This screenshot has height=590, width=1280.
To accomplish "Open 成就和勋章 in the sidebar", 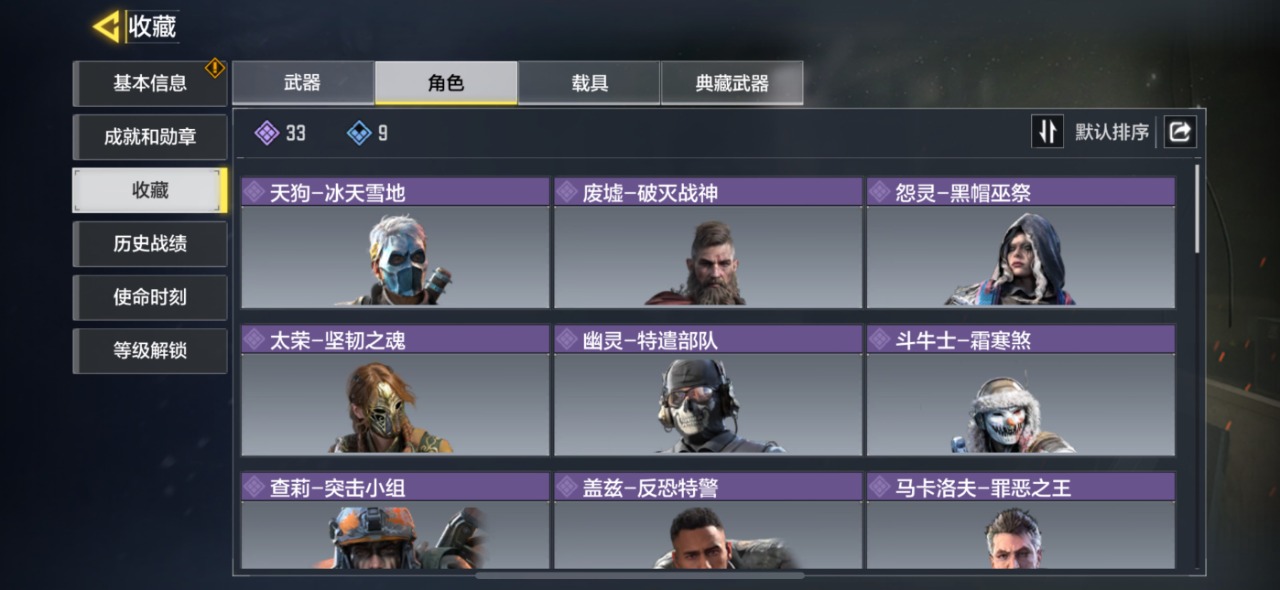I will 150,137.
